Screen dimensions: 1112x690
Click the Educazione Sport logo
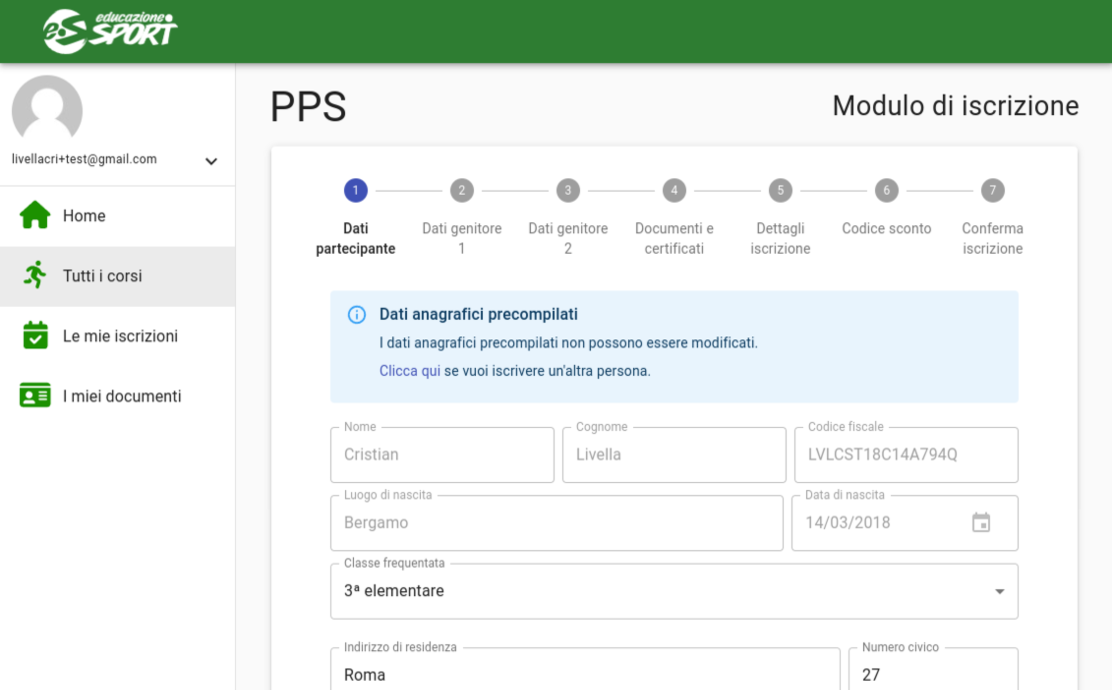coord(110,30)
